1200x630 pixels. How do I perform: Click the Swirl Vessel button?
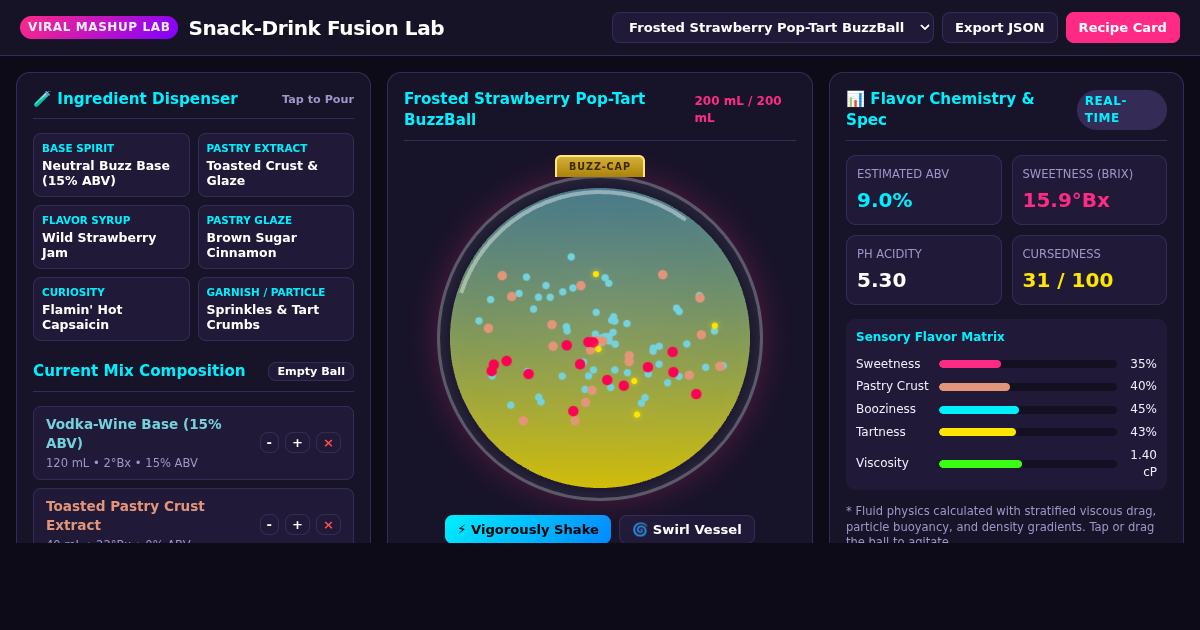click(687, 529)
